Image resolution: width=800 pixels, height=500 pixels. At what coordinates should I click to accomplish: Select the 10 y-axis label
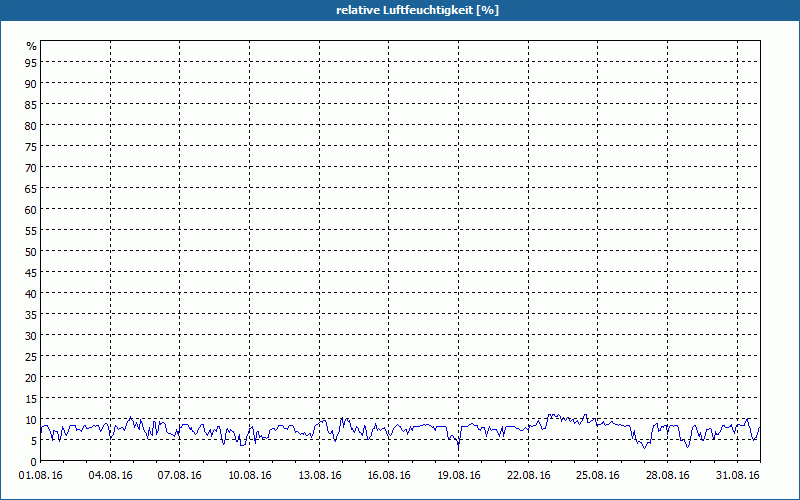[31, 420]
